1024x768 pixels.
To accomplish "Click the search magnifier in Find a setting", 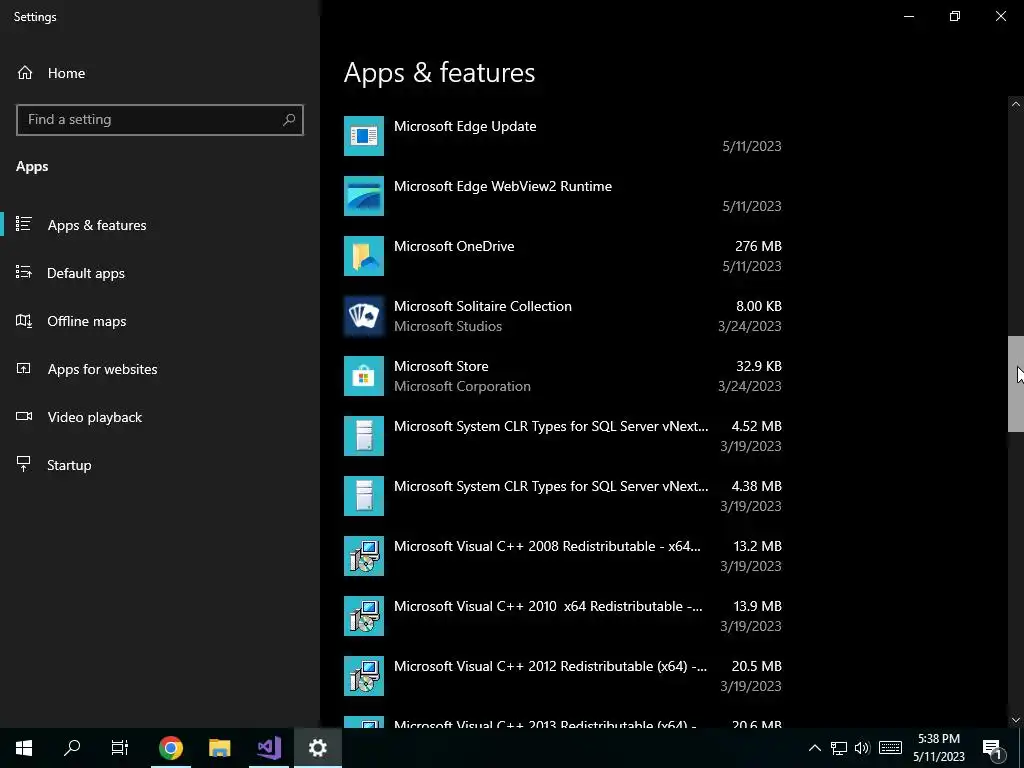I will coord(289,120).
